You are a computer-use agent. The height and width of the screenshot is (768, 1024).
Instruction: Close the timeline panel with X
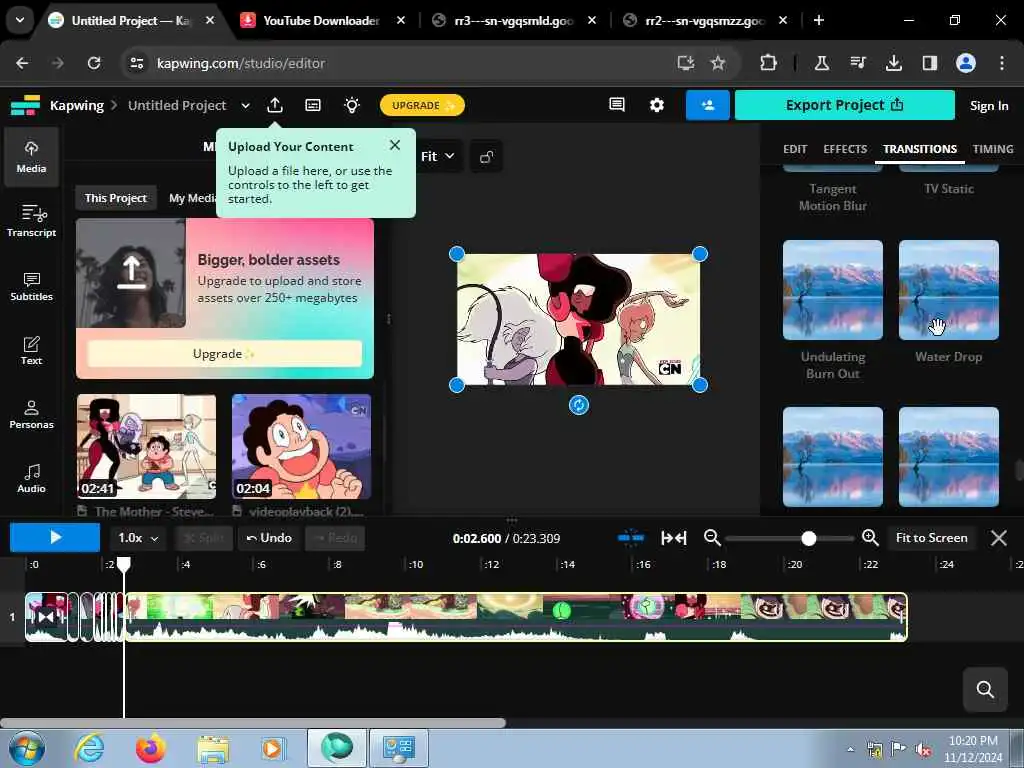pos(999,538)
